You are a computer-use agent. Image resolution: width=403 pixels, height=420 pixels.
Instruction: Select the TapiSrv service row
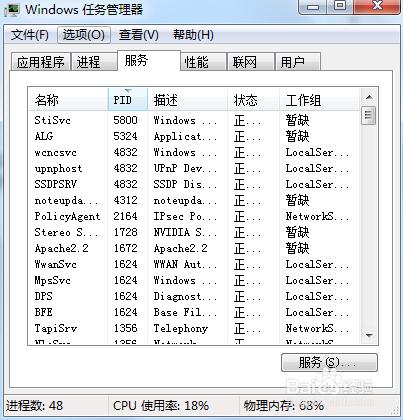pos(194,328)
